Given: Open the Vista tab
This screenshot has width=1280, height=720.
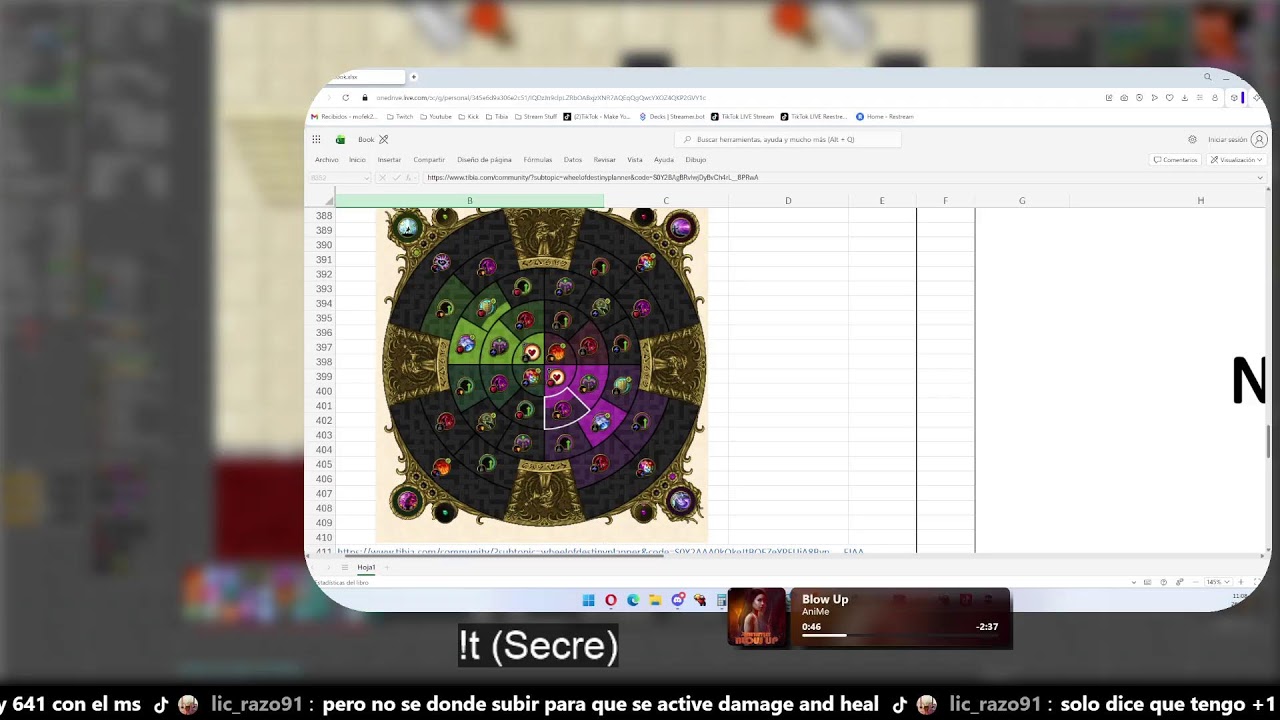Looking at the screenshot, I should click(x=635, y=160).
